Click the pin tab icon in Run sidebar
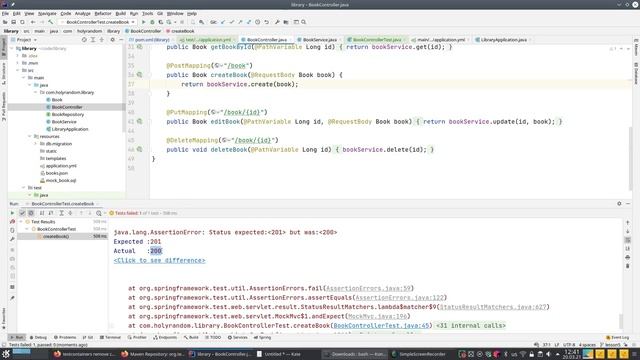 point(12,298)
